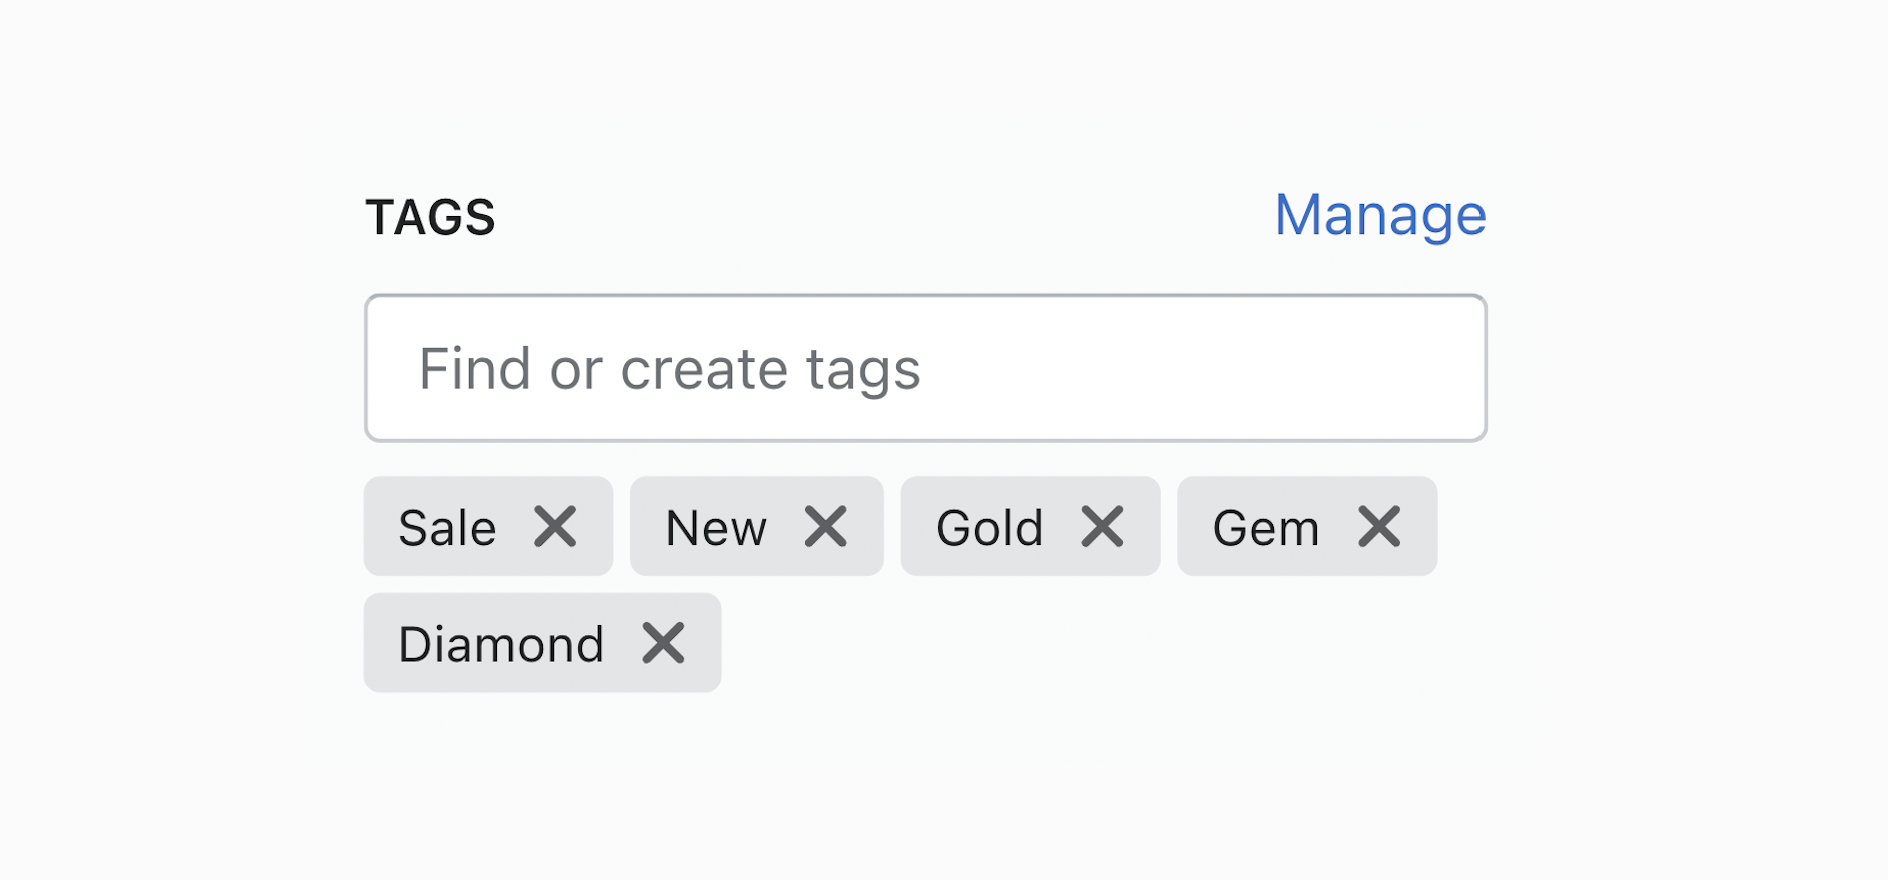Click the X on the Sale chip
Screen dimensions: 1888x880
point(556,527)
